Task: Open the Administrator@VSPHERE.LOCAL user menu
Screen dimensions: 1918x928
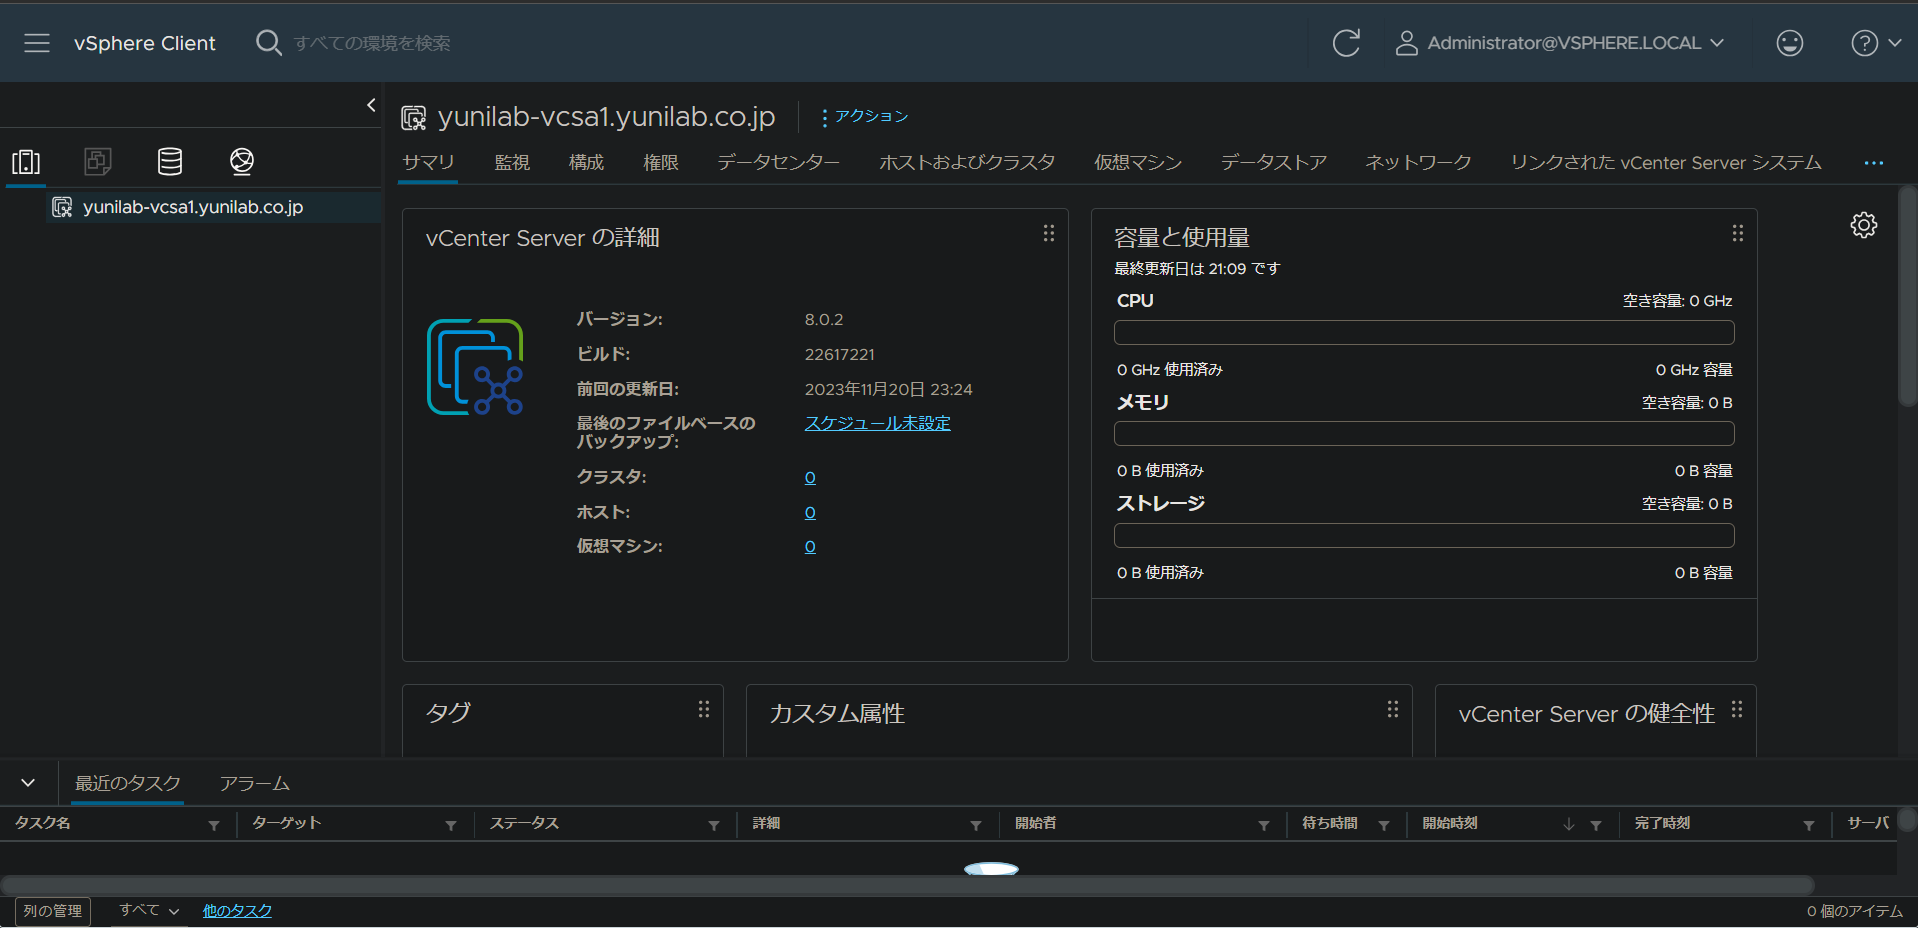Action: click(1559, 43)
